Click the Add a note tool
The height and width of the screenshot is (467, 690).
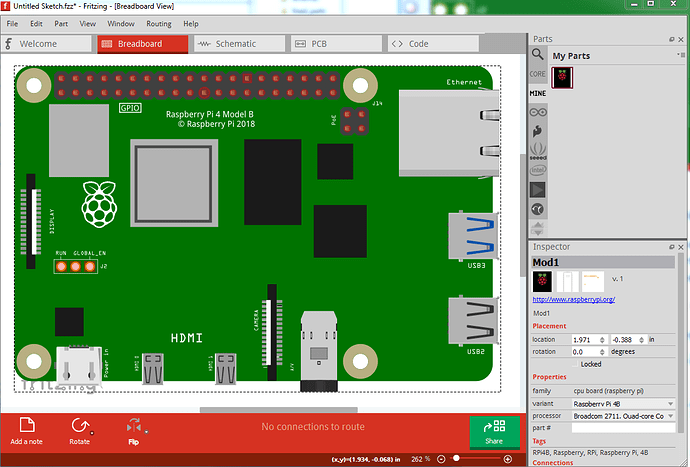27,431
